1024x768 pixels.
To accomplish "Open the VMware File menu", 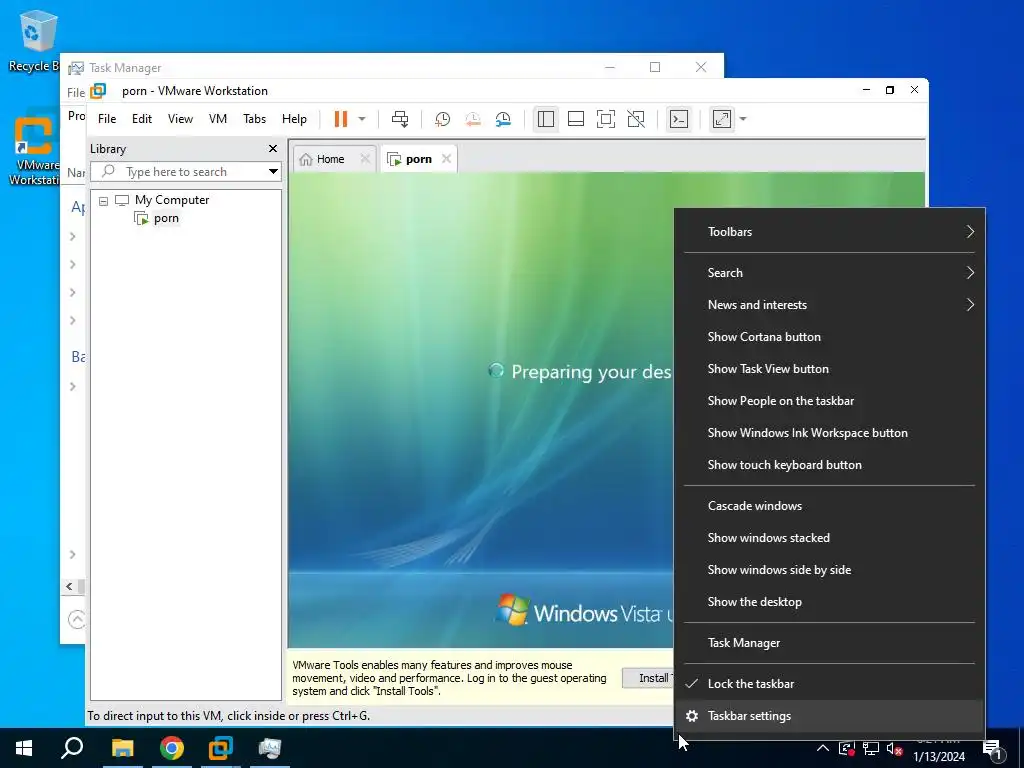I will (107, 119).
